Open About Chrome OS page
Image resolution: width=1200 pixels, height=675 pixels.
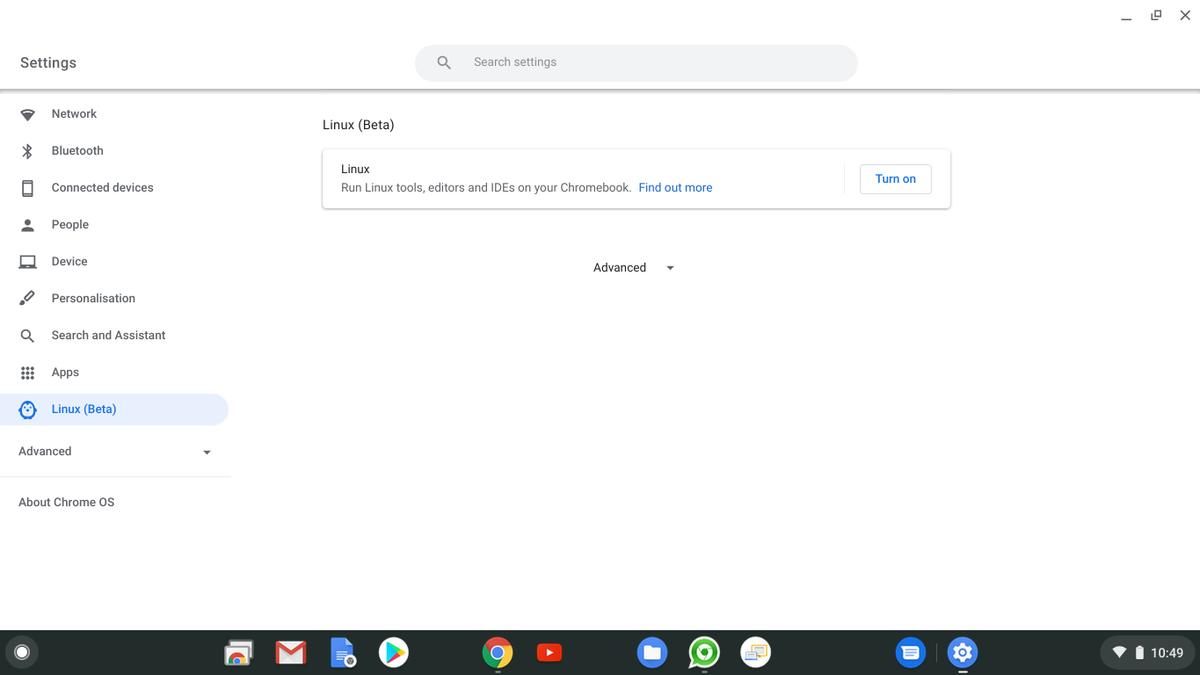pyautogui.click(x=66, y=503)
